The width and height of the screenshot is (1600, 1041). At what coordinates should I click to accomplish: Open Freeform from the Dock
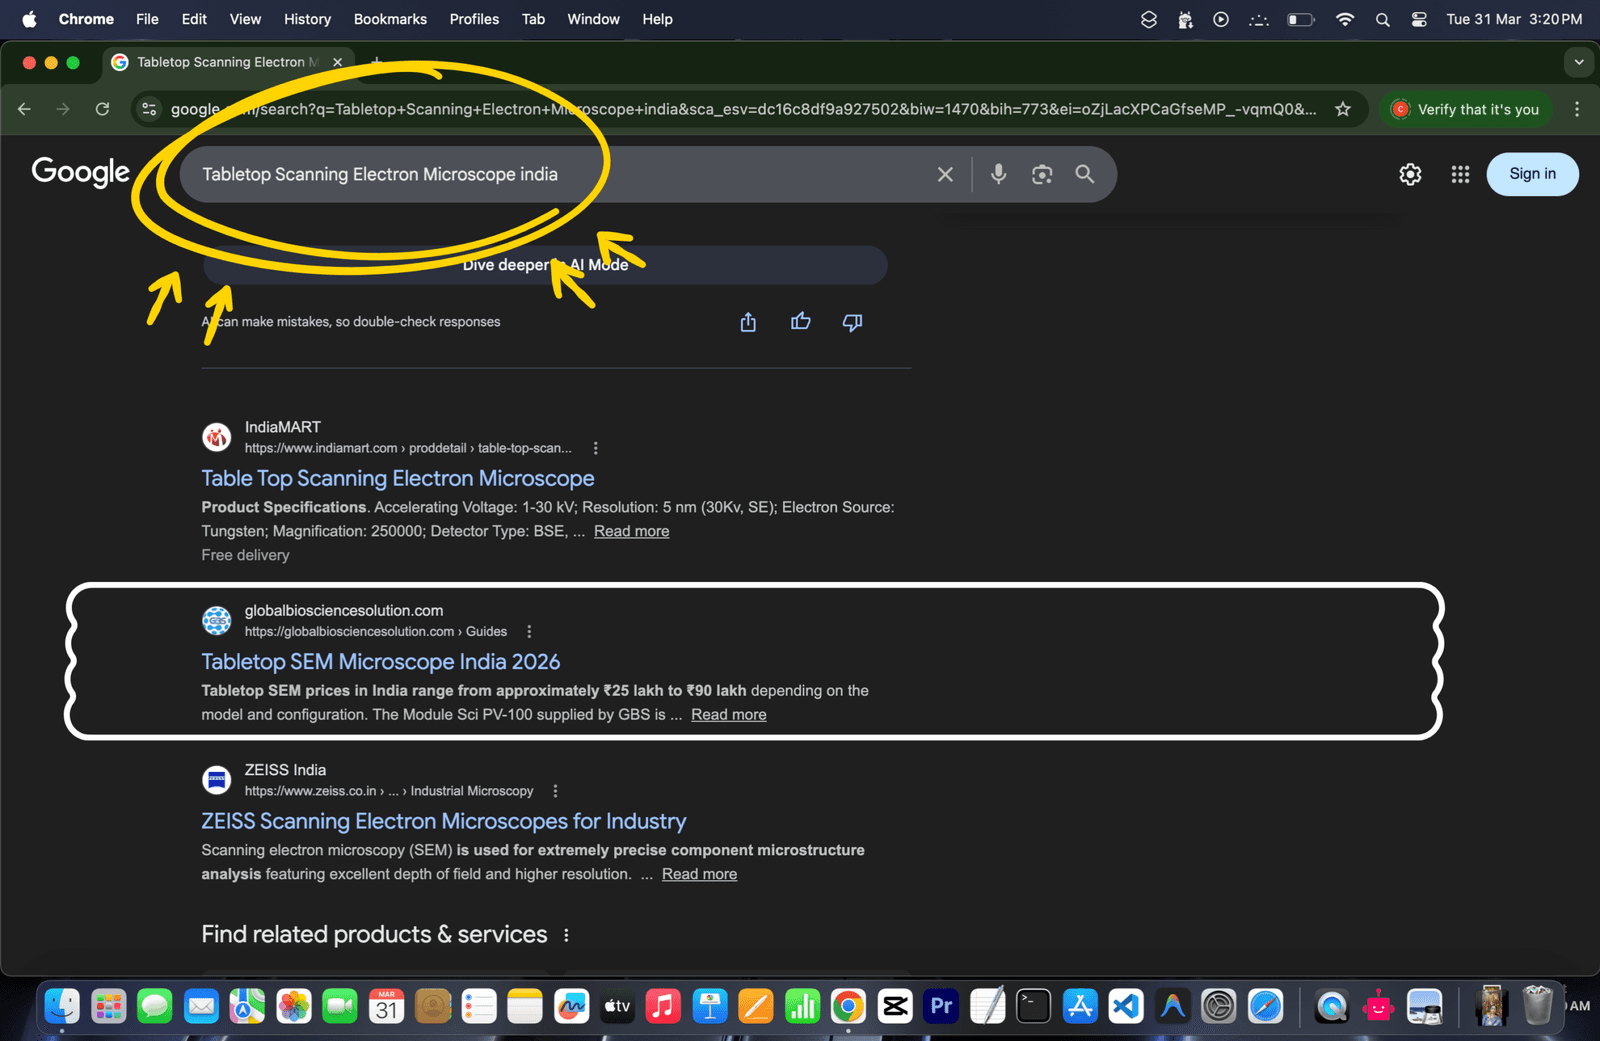[571, 1006]
